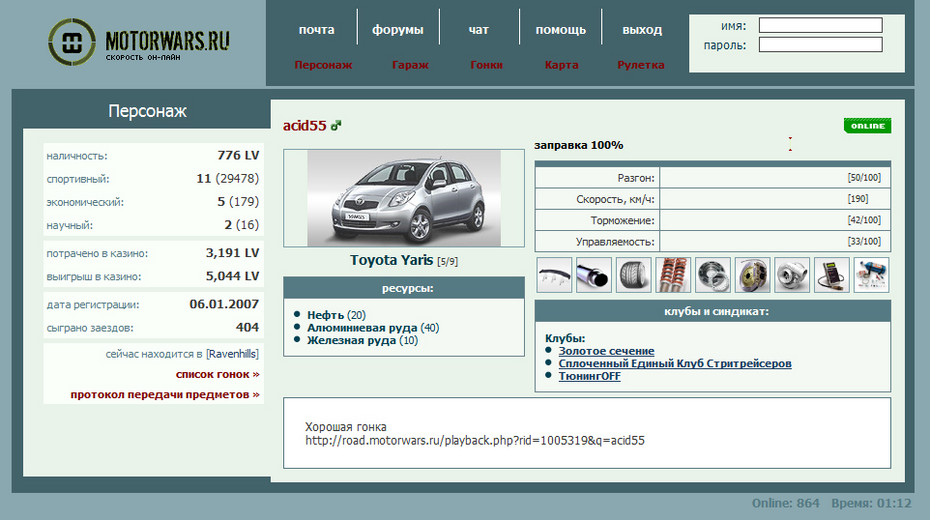This screenshot has width=930, height=520.
Task: Click the clutch disc part icon
Action: click(713, 275)
